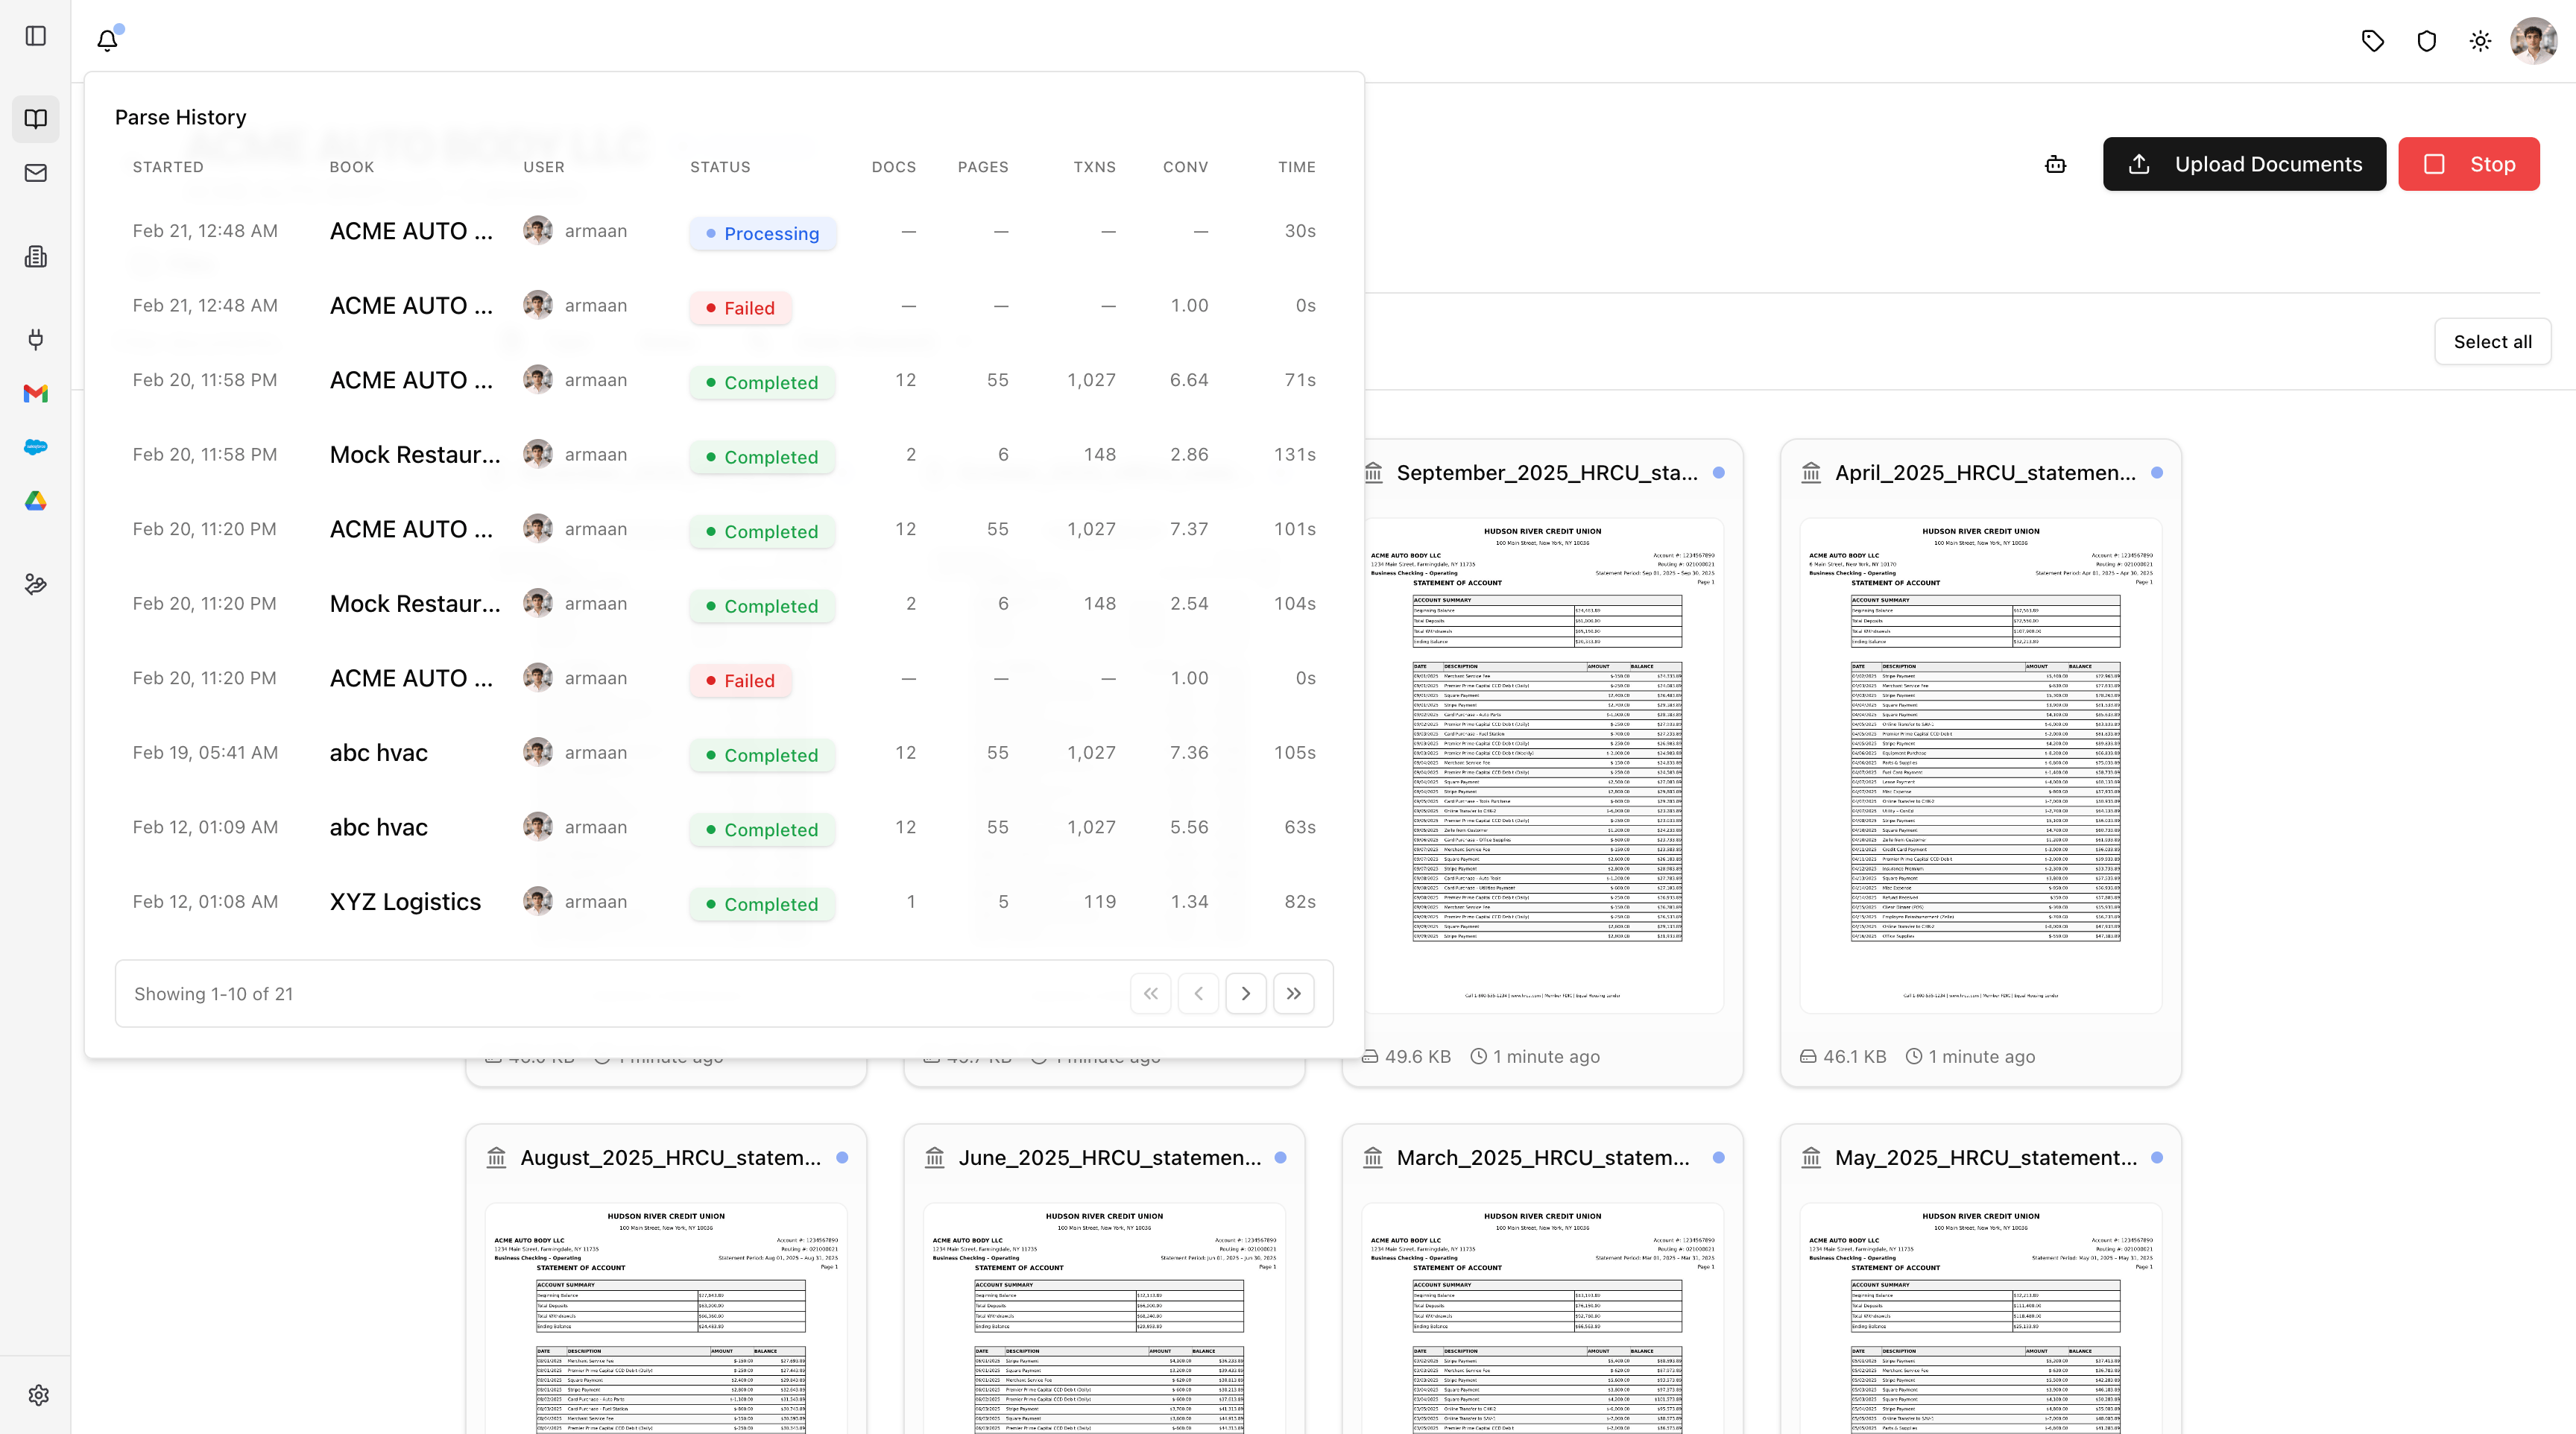Open March_2025_HRCU statement thumbnail
The height and width of the screenshot is (1434, 2576).
1542,1318
